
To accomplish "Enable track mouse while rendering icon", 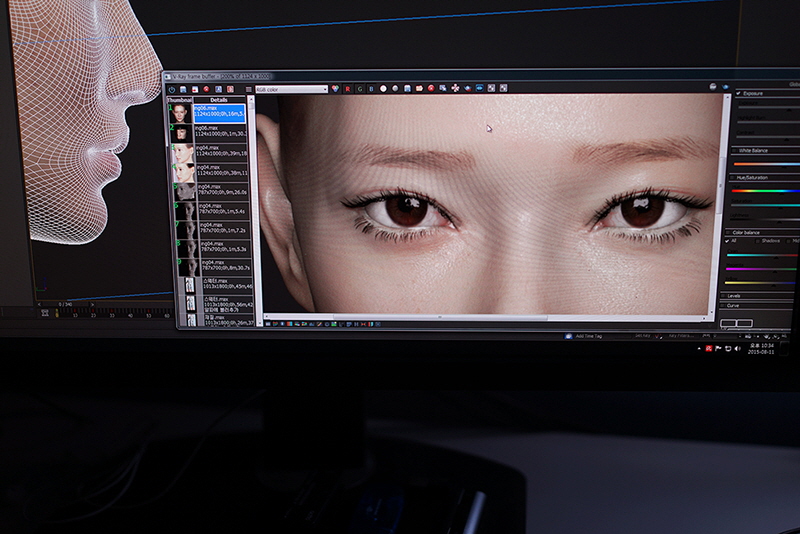I will [455, 88].
